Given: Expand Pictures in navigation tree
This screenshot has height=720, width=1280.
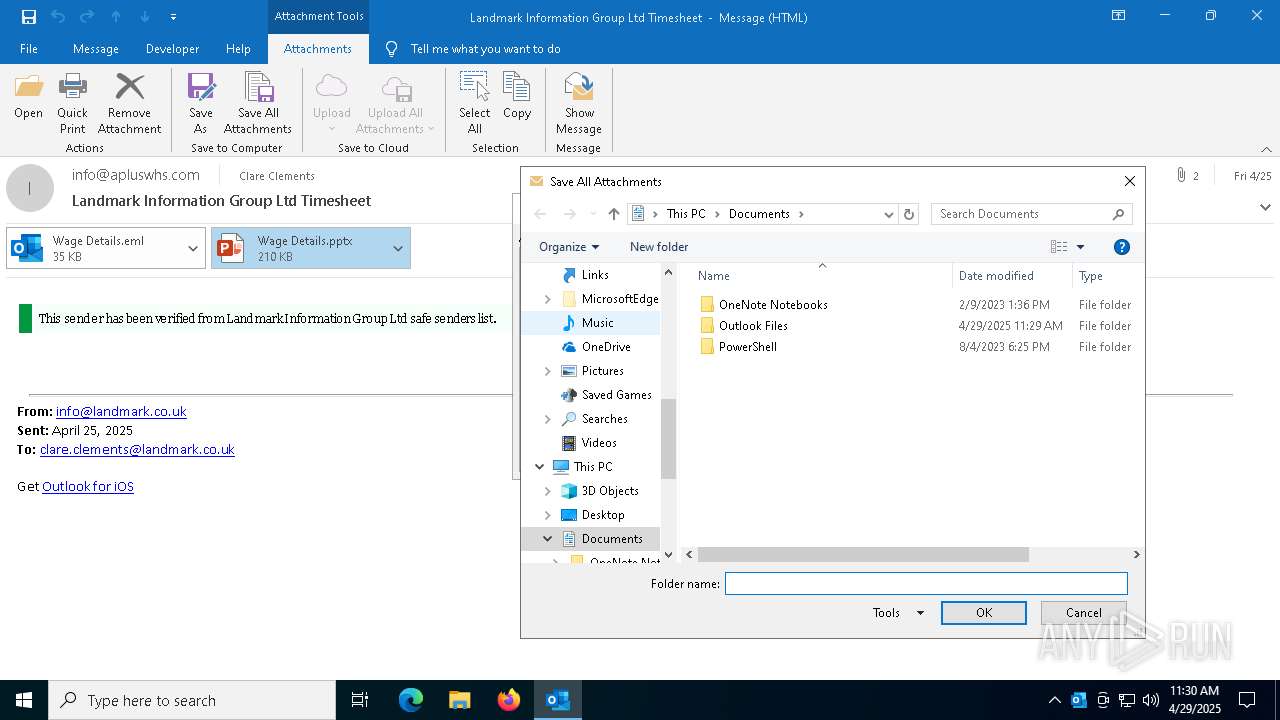Looking at the screenshot, I should pyautogui.click(x=547, y=371).
